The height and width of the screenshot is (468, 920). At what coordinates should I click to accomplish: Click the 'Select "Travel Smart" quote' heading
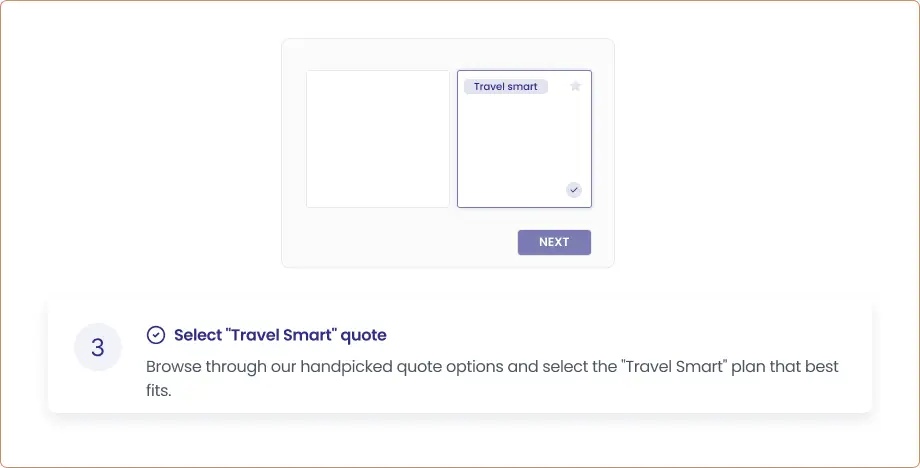click(280, 335)
